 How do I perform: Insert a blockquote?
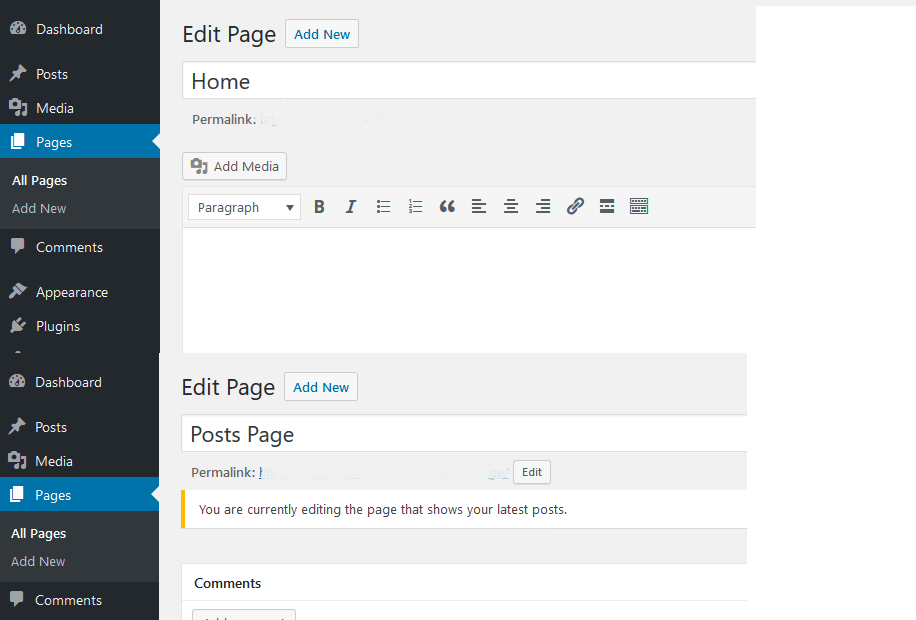447,206
